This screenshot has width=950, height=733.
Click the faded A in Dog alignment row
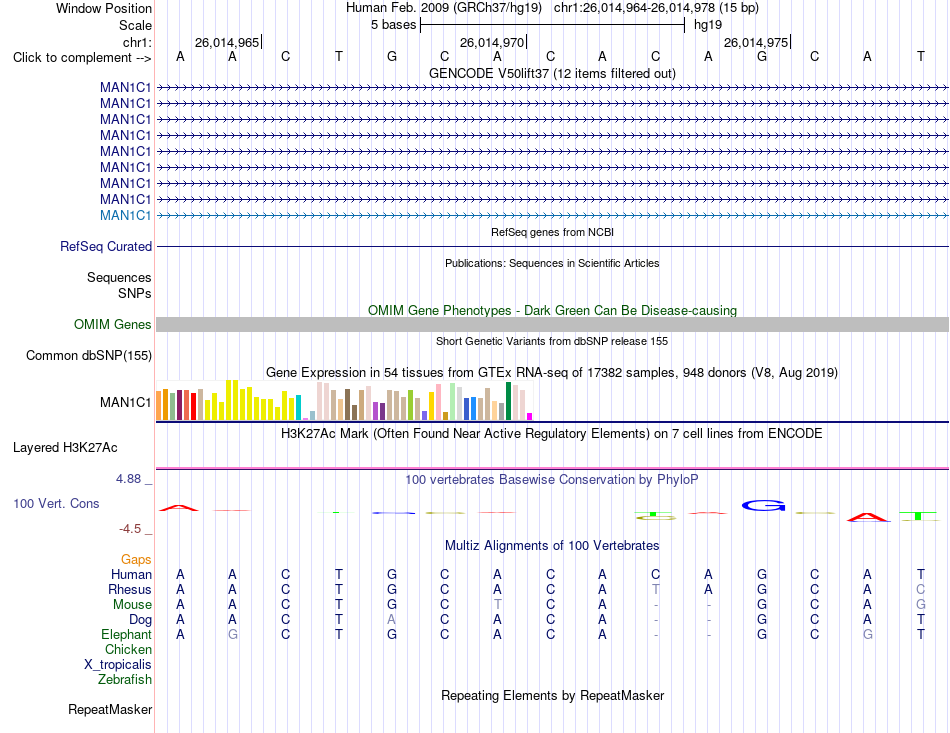coord(392,620)
